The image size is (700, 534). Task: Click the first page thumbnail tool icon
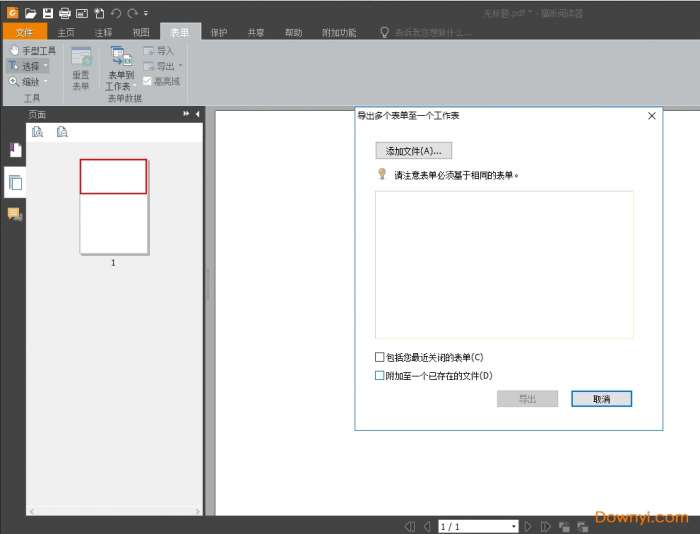[x=38, y=131]
